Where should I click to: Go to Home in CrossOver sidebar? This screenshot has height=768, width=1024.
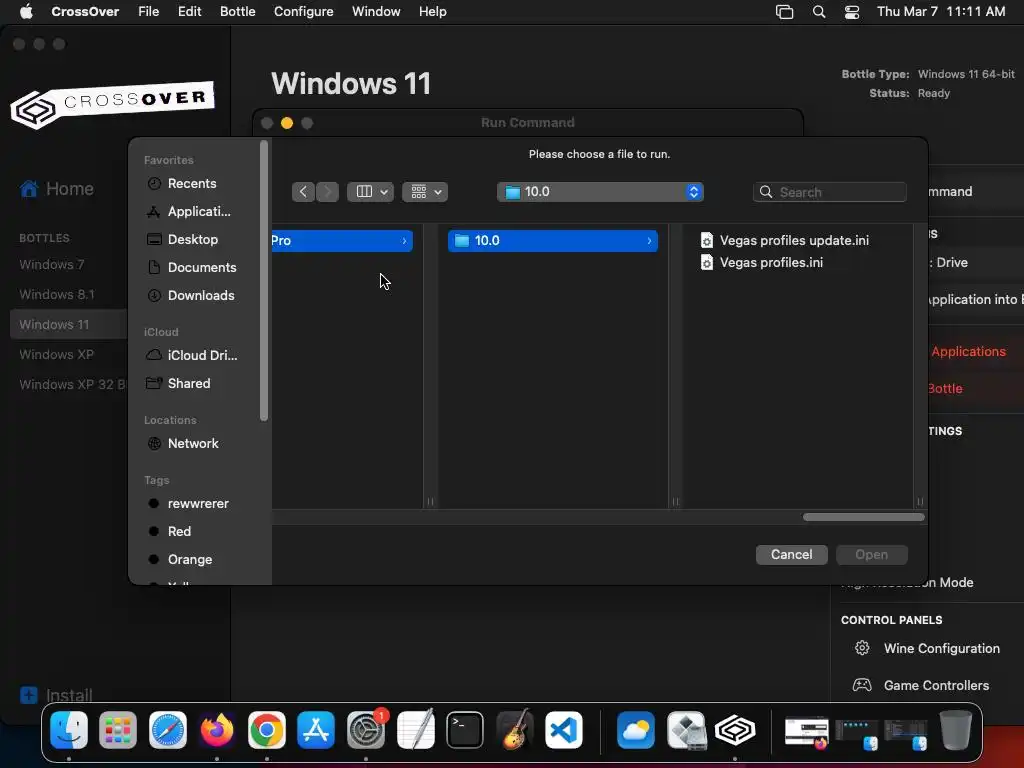57,189
